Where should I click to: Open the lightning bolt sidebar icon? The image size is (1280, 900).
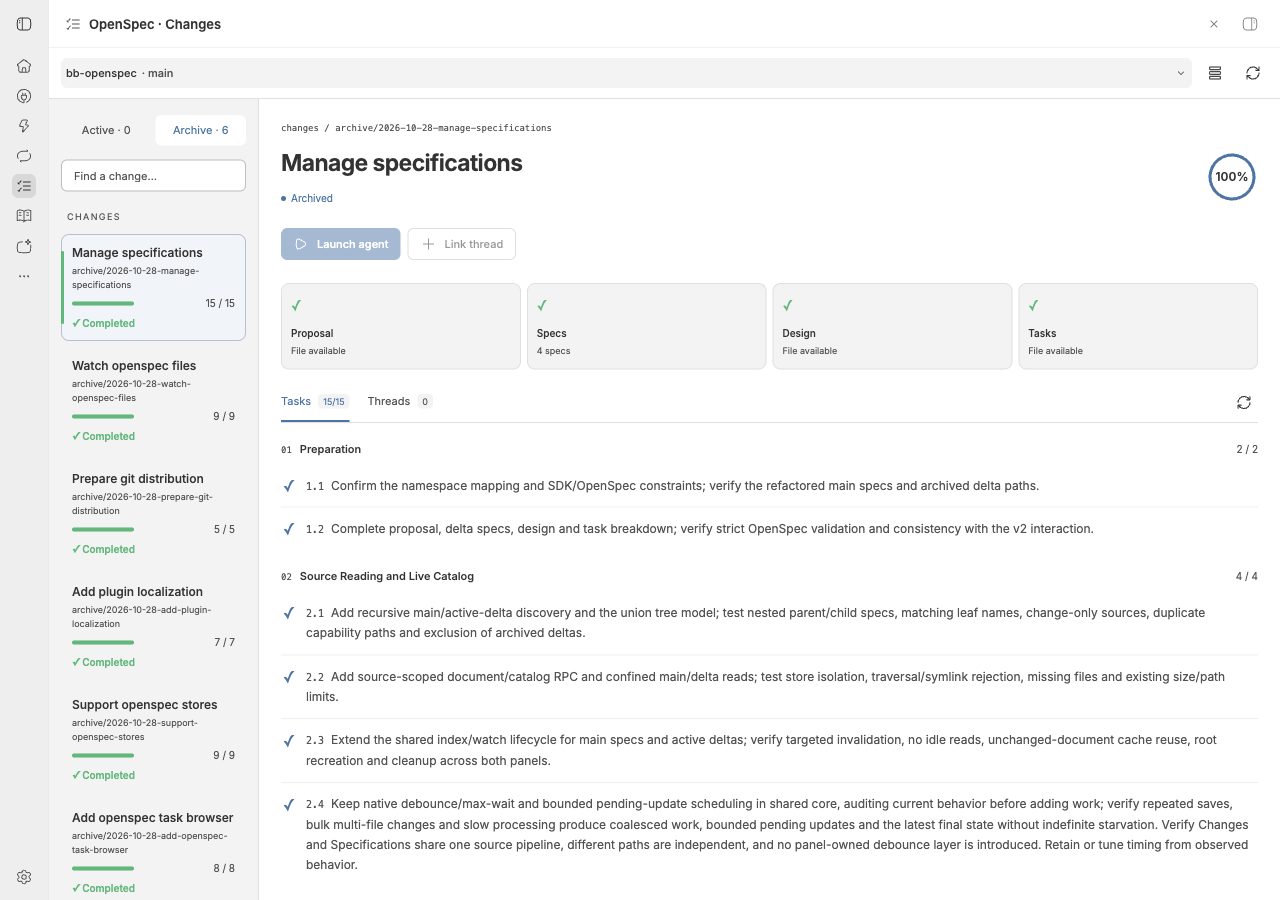(x=24, y=126)
